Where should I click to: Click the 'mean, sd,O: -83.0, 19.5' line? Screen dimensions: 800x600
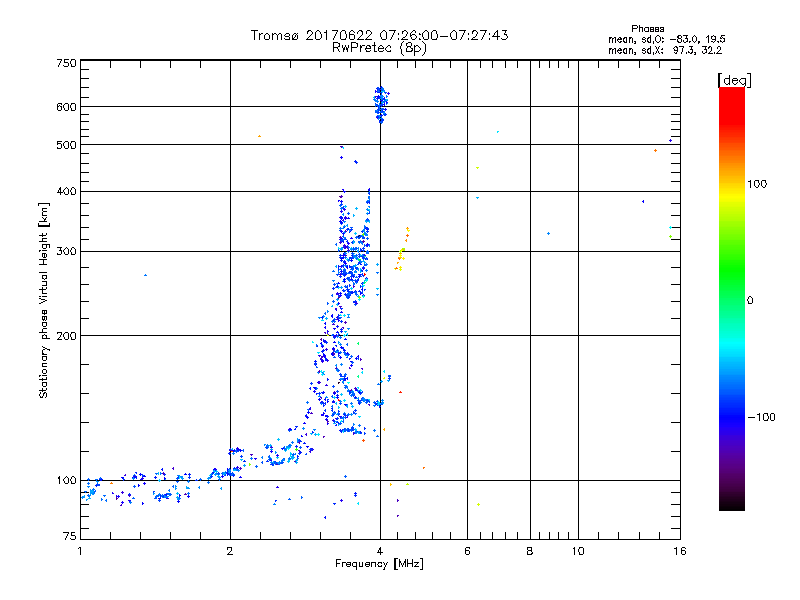[666, 39]
